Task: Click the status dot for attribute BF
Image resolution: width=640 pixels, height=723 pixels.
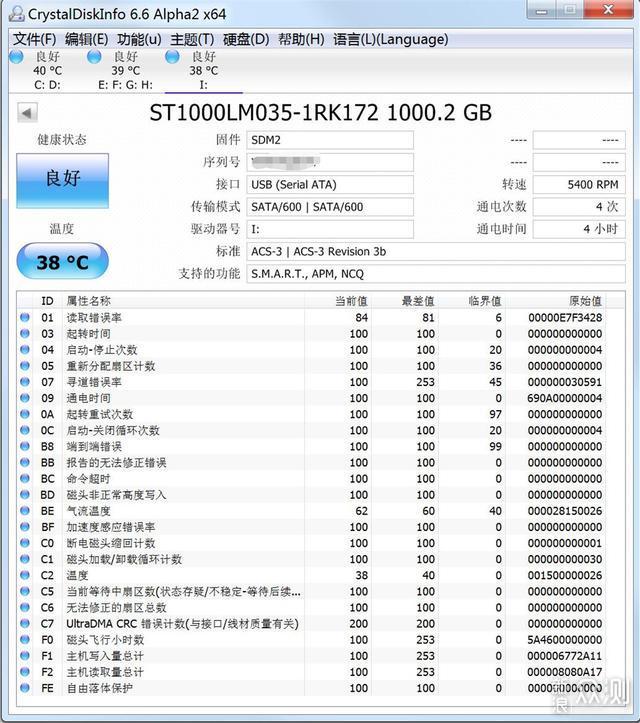Action: point(25,527)
